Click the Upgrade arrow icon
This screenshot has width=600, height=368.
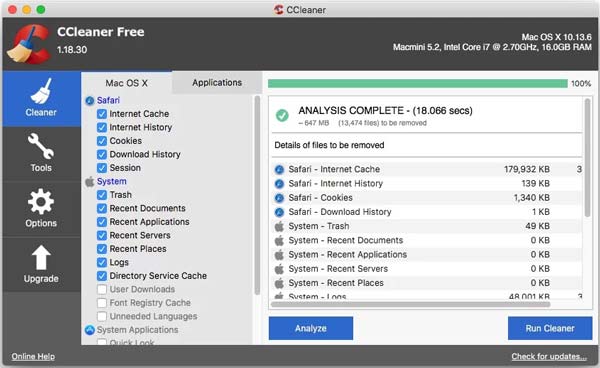pyautogui.click(x=41, y=257)
